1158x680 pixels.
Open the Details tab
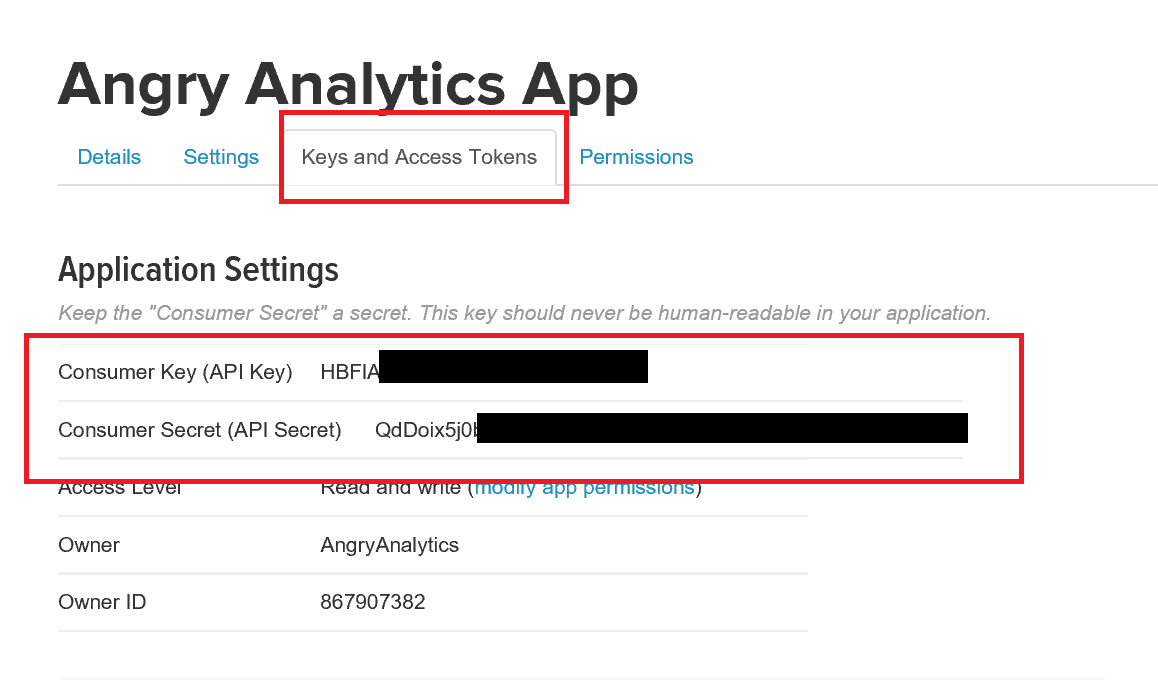109,157
